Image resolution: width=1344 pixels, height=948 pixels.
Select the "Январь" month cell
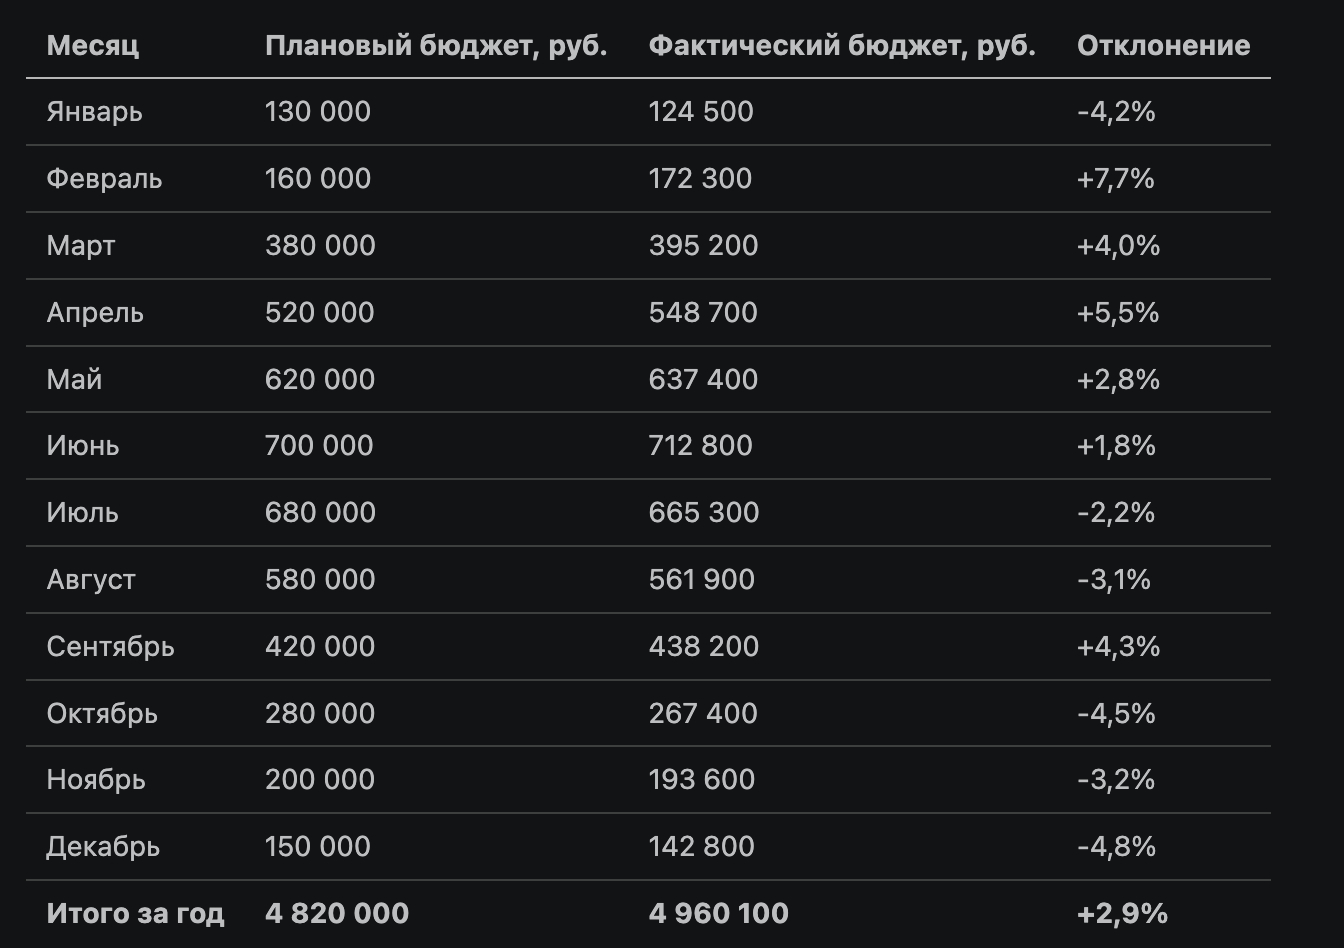[94, 112]
